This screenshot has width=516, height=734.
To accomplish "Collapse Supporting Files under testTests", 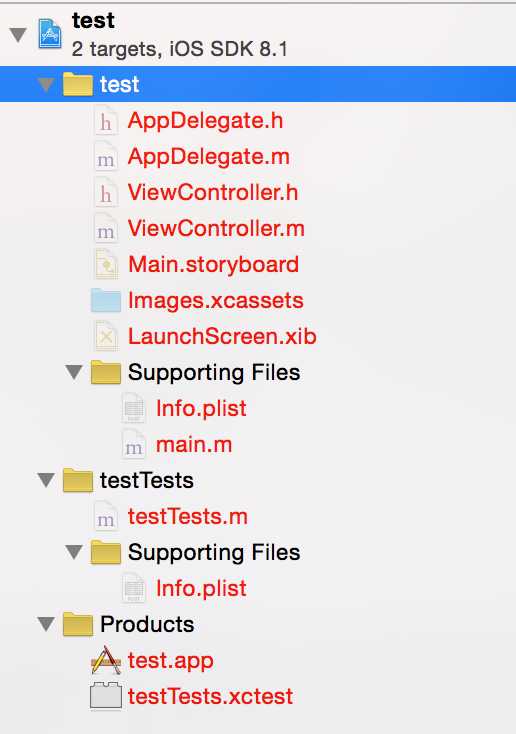I will point(74,552).
